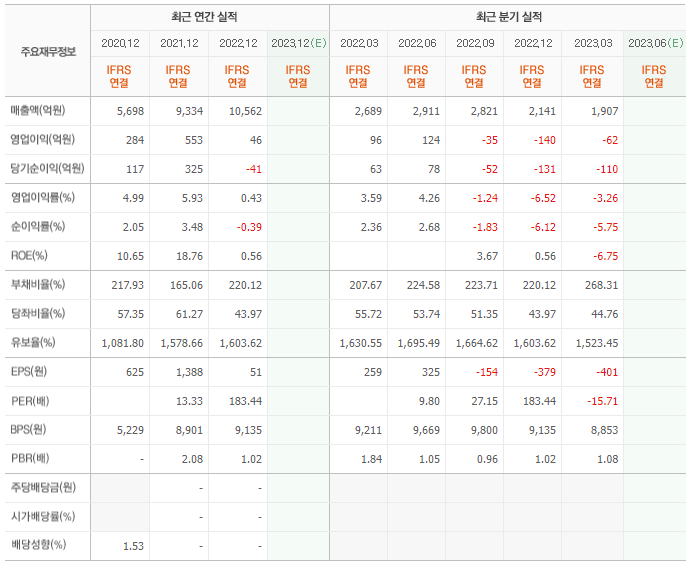Click the PBR value 0.96
Image resolution: width=691 pixels, height=564 pixels.
tap(487, 460)
